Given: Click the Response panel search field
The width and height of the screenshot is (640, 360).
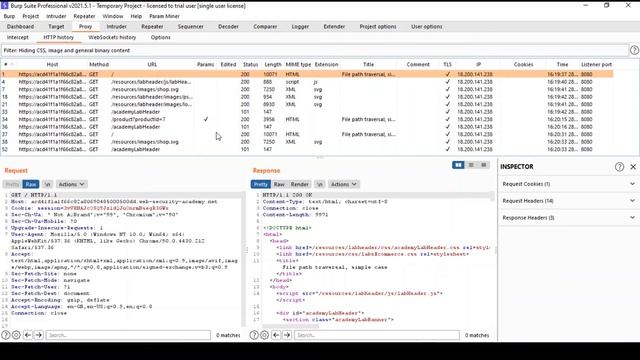Looking at the screenshot, I should (x=377, y=335).
